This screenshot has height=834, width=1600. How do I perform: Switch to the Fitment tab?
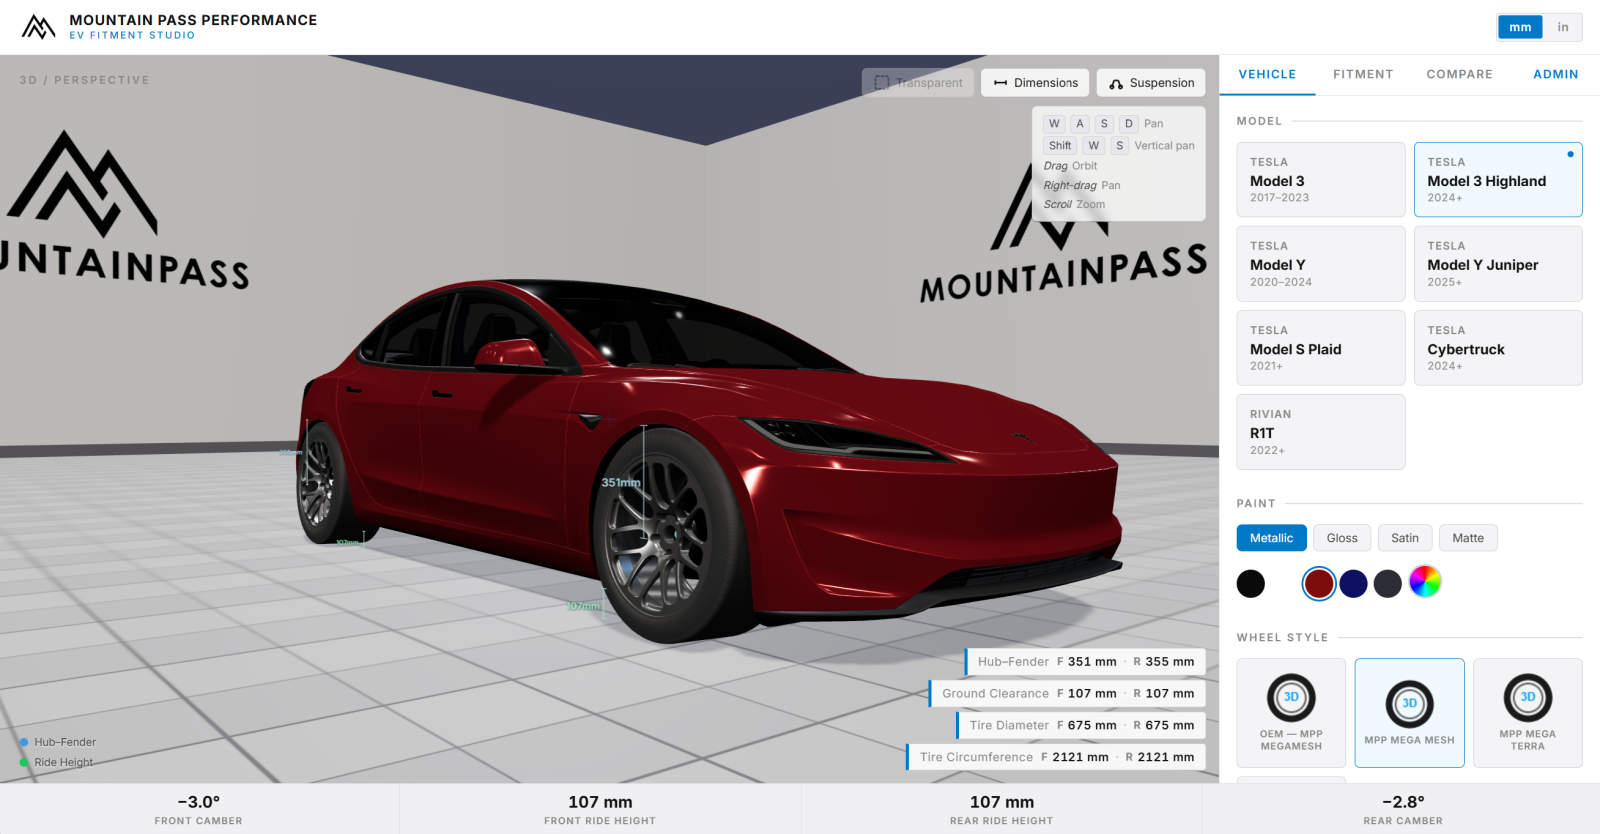tap(1363, 74)
